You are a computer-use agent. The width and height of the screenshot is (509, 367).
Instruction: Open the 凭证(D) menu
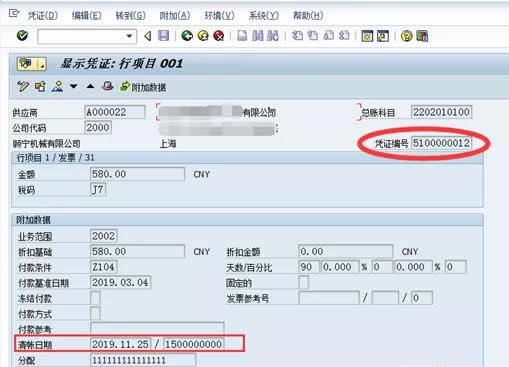tap(43, 15)
